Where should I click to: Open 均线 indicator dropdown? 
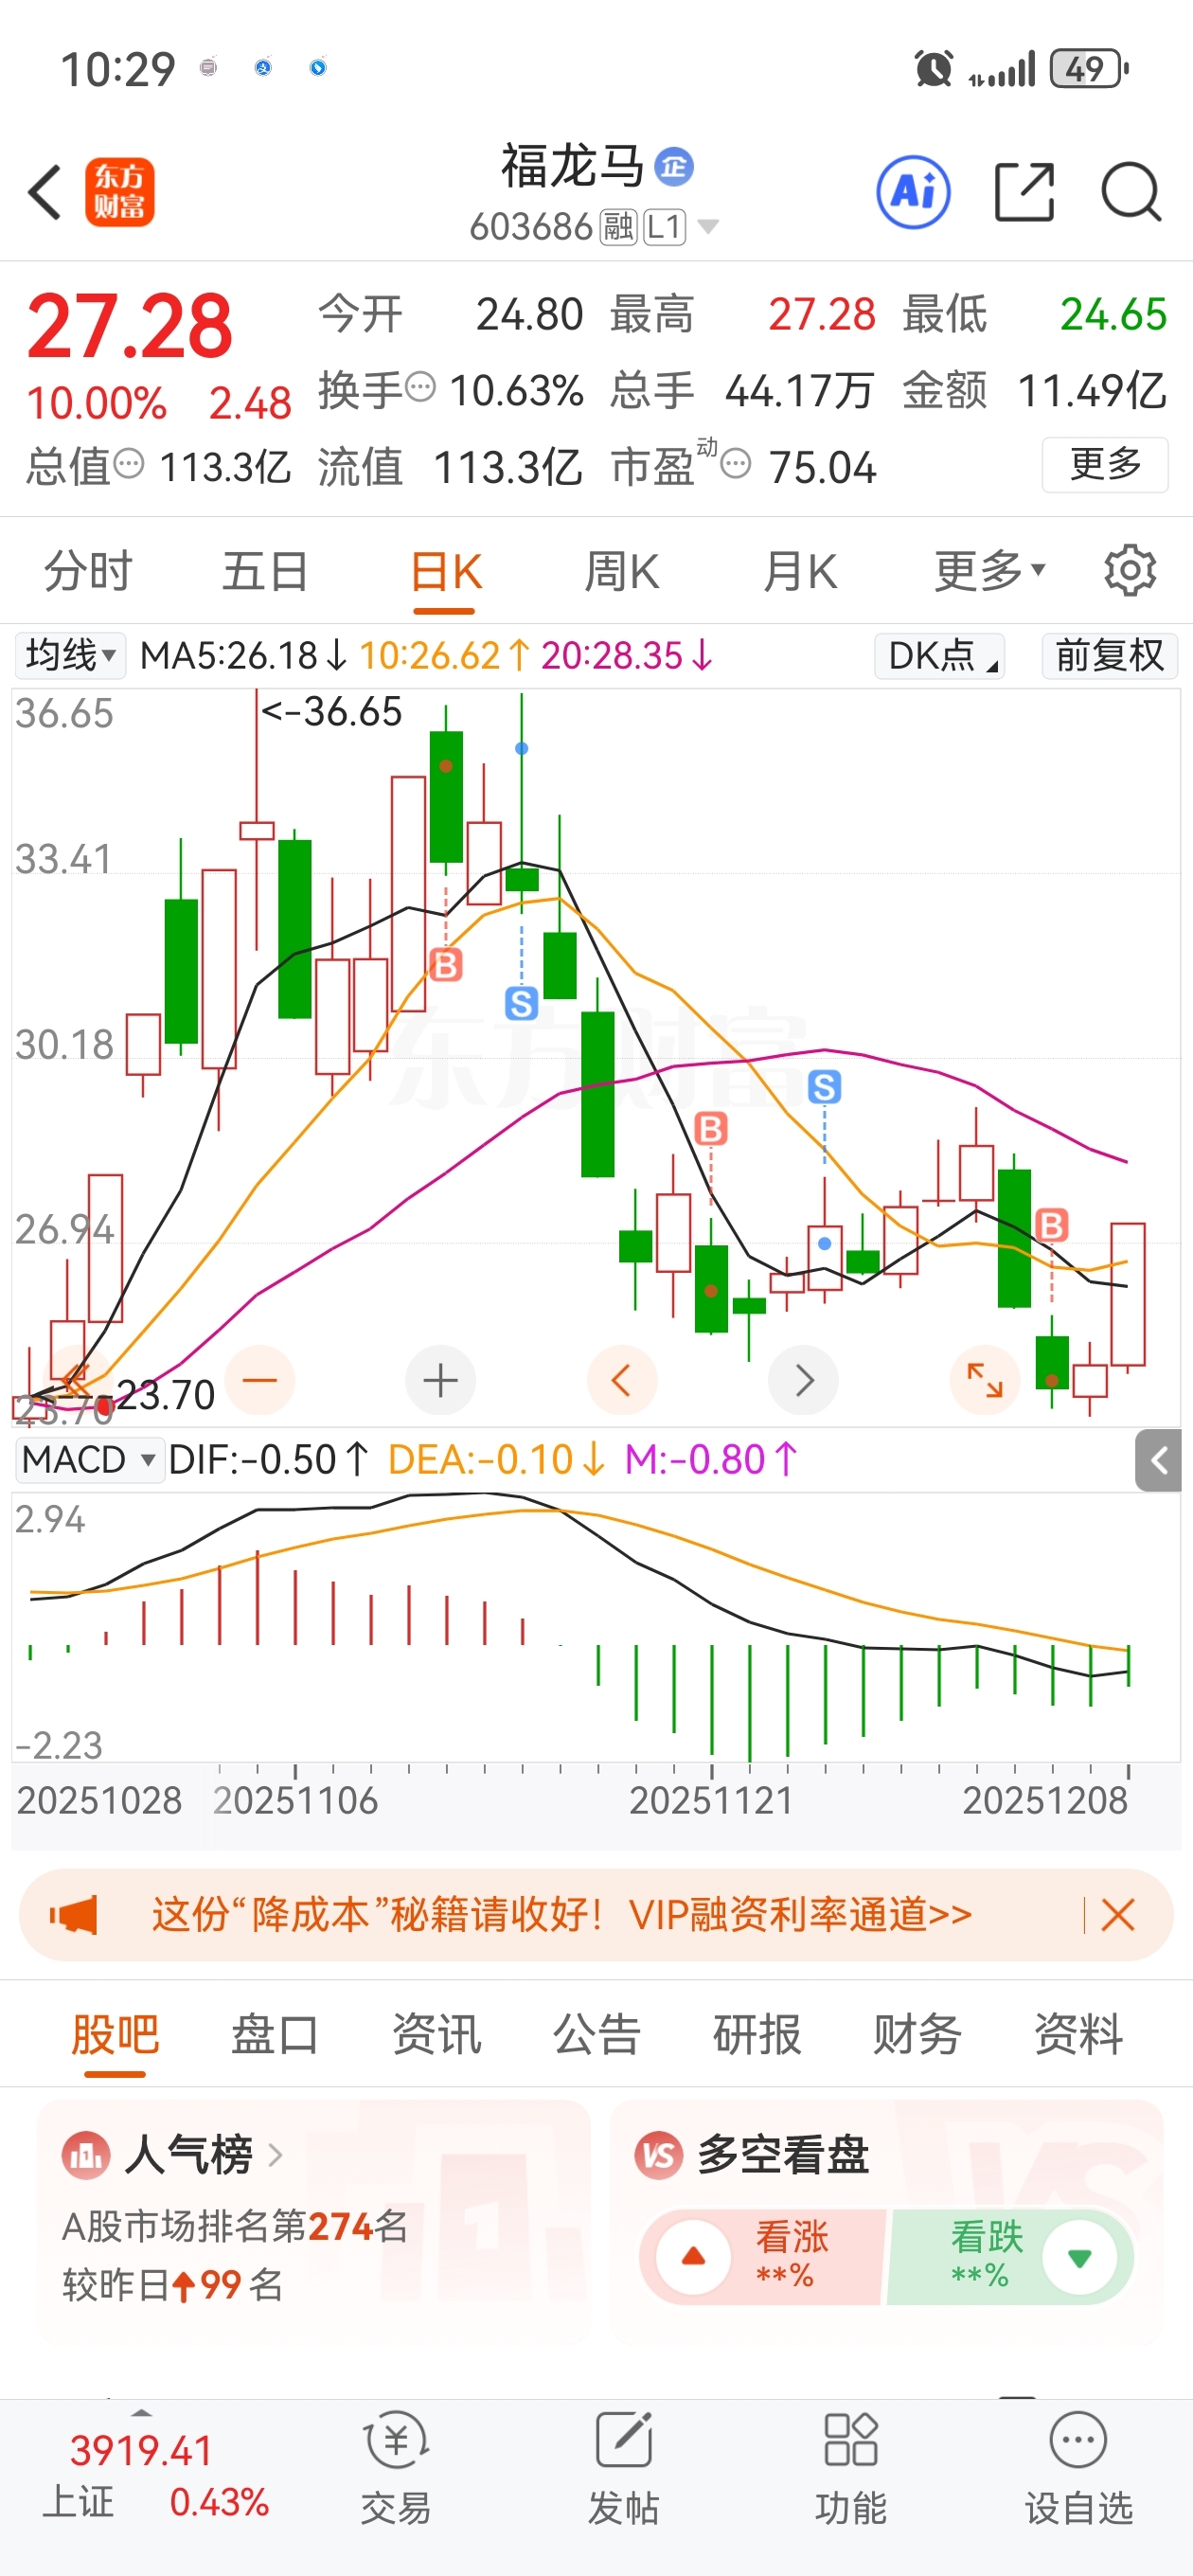coord(70,656)
